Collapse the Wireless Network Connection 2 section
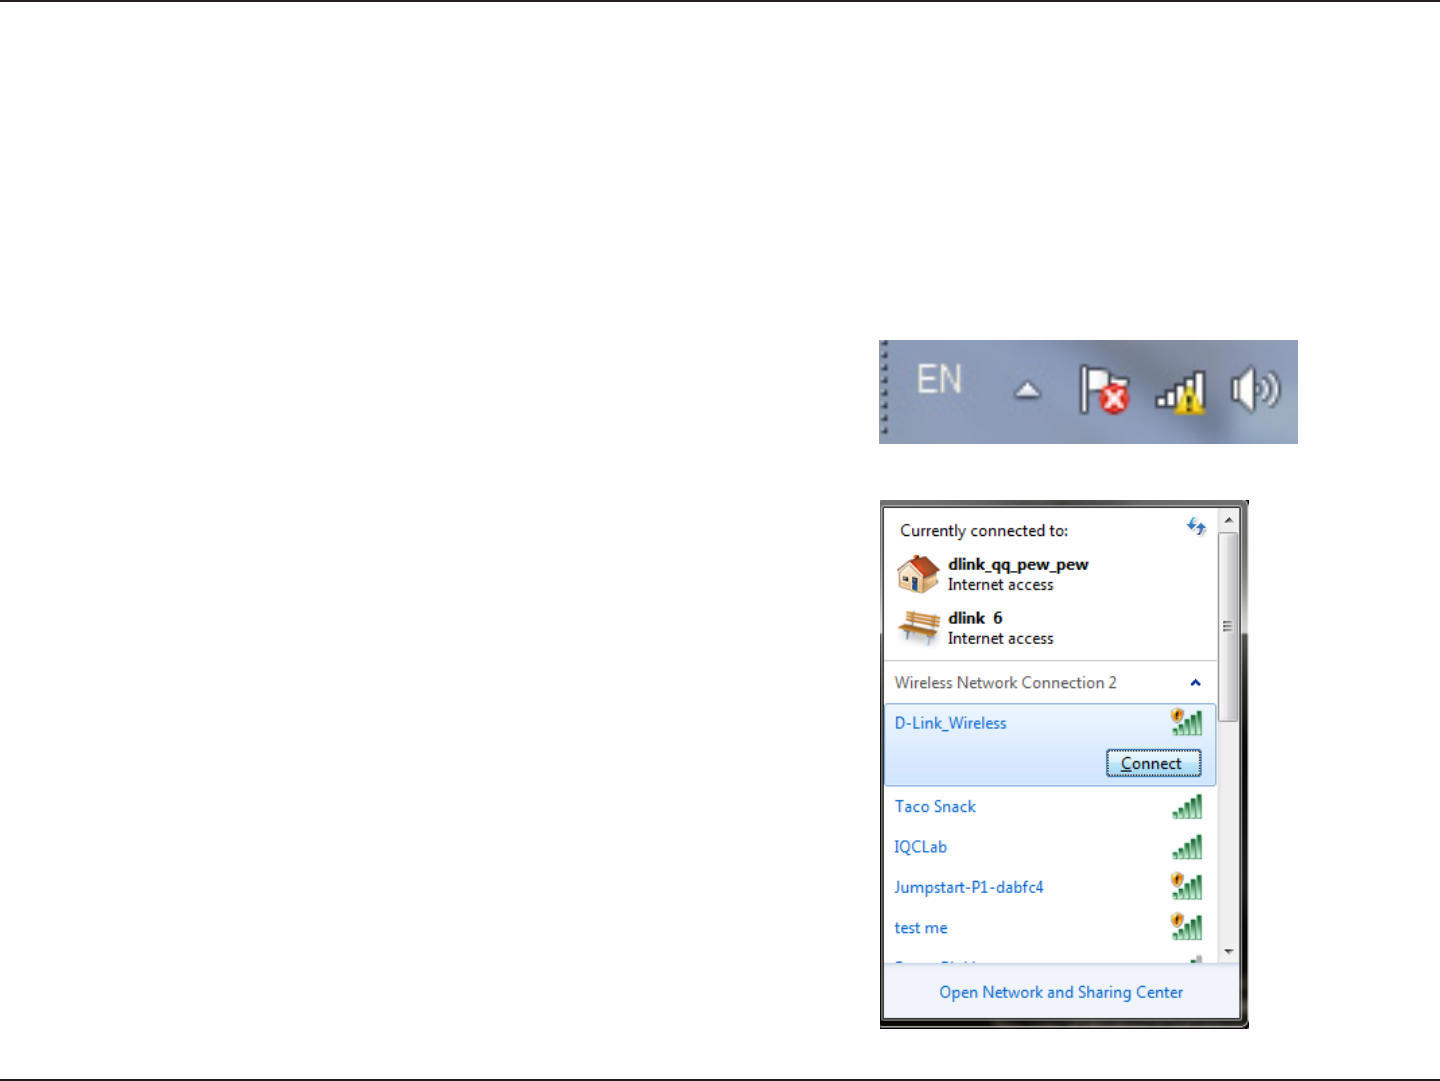This screenshot has width=1440, height=1081. [x=1195, y=683]
